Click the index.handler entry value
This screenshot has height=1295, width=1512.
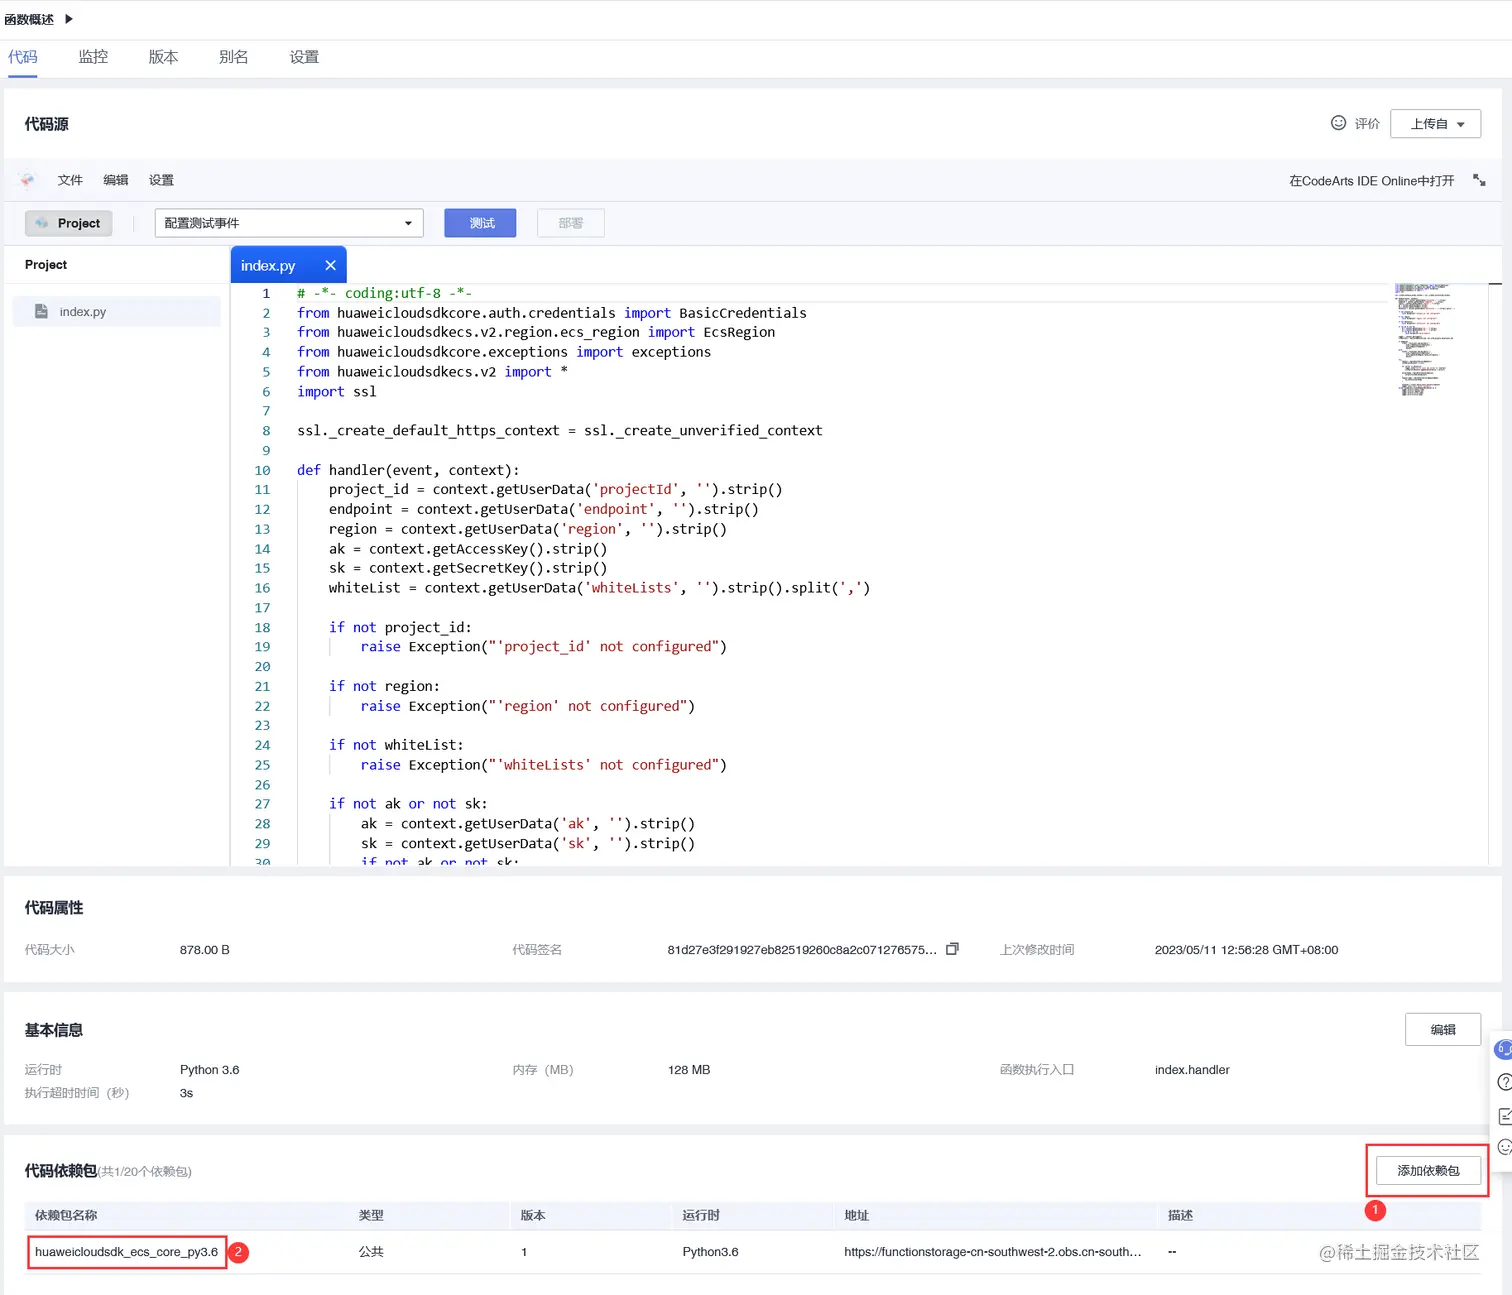pyautogui.click(x=1192, y=1070)
